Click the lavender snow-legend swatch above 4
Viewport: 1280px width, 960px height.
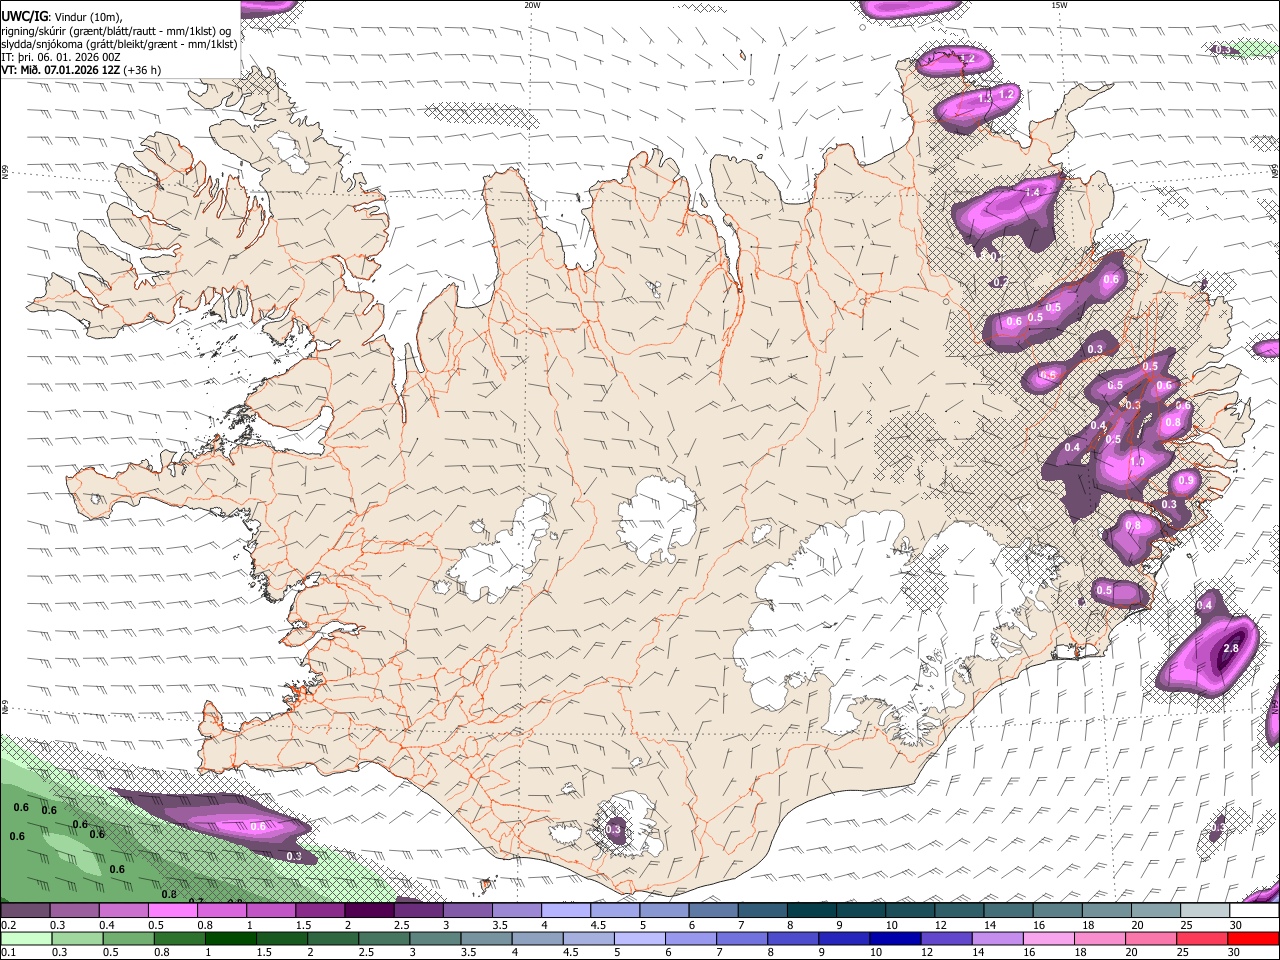[565, 911]
